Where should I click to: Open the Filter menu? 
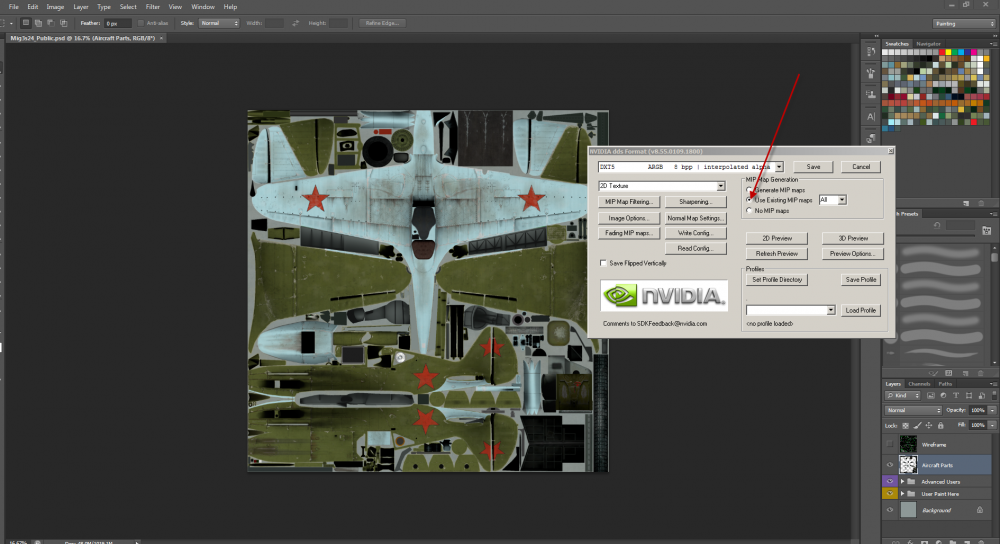coord(153,6)
